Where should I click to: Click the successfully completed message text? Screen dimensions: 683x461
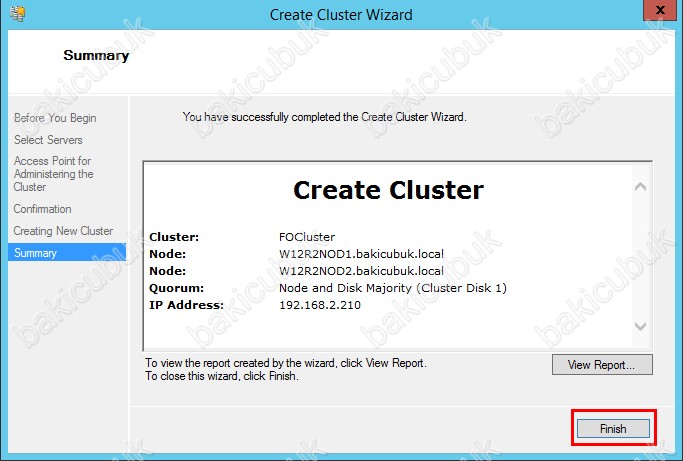(324, 117)
